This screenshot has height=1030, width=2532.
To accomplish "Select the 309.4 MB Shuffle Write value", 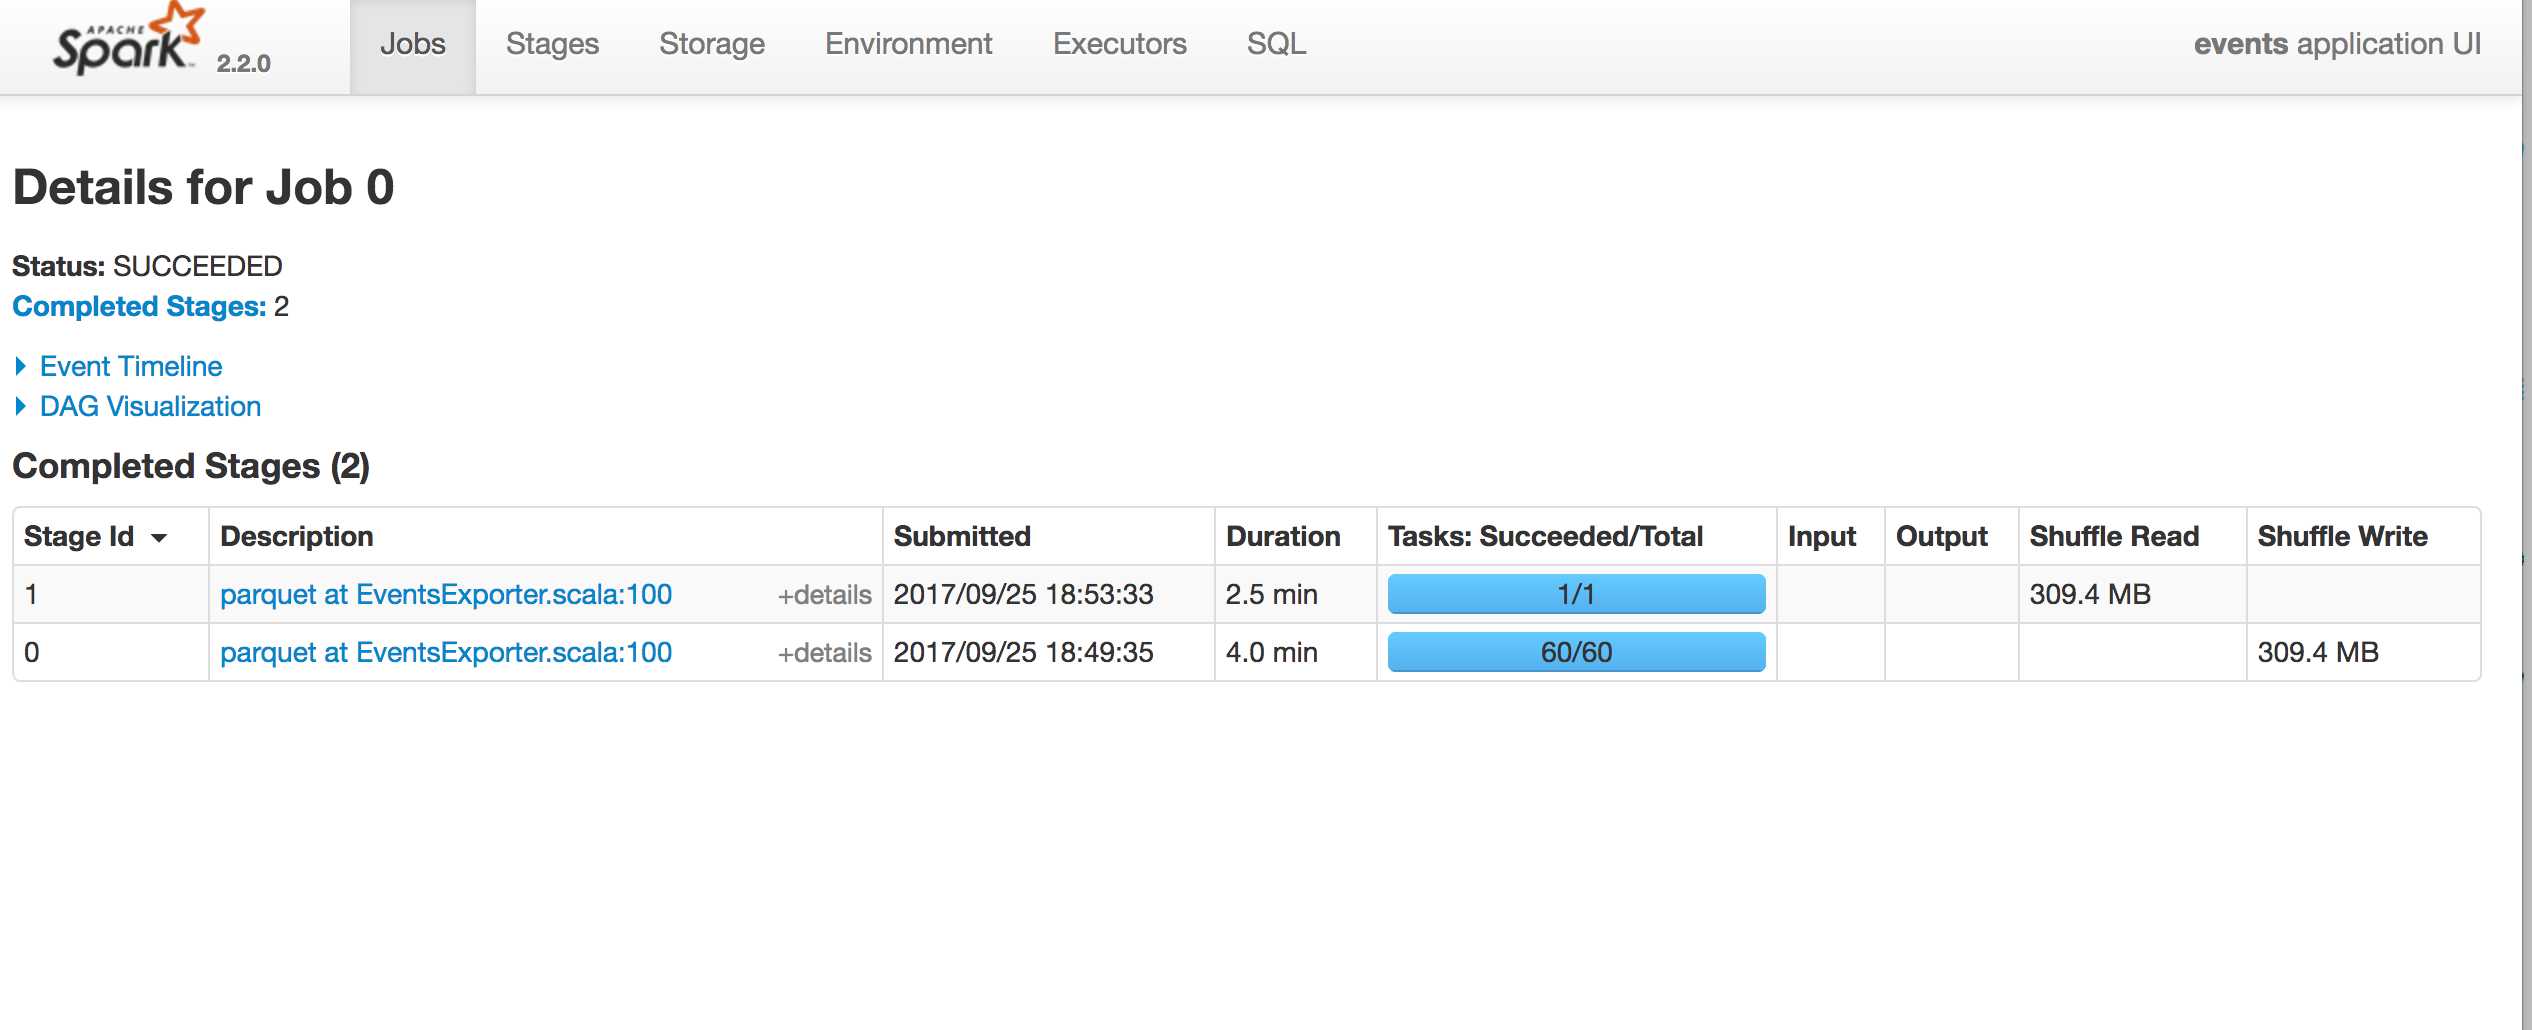I will coord(2318,652).
